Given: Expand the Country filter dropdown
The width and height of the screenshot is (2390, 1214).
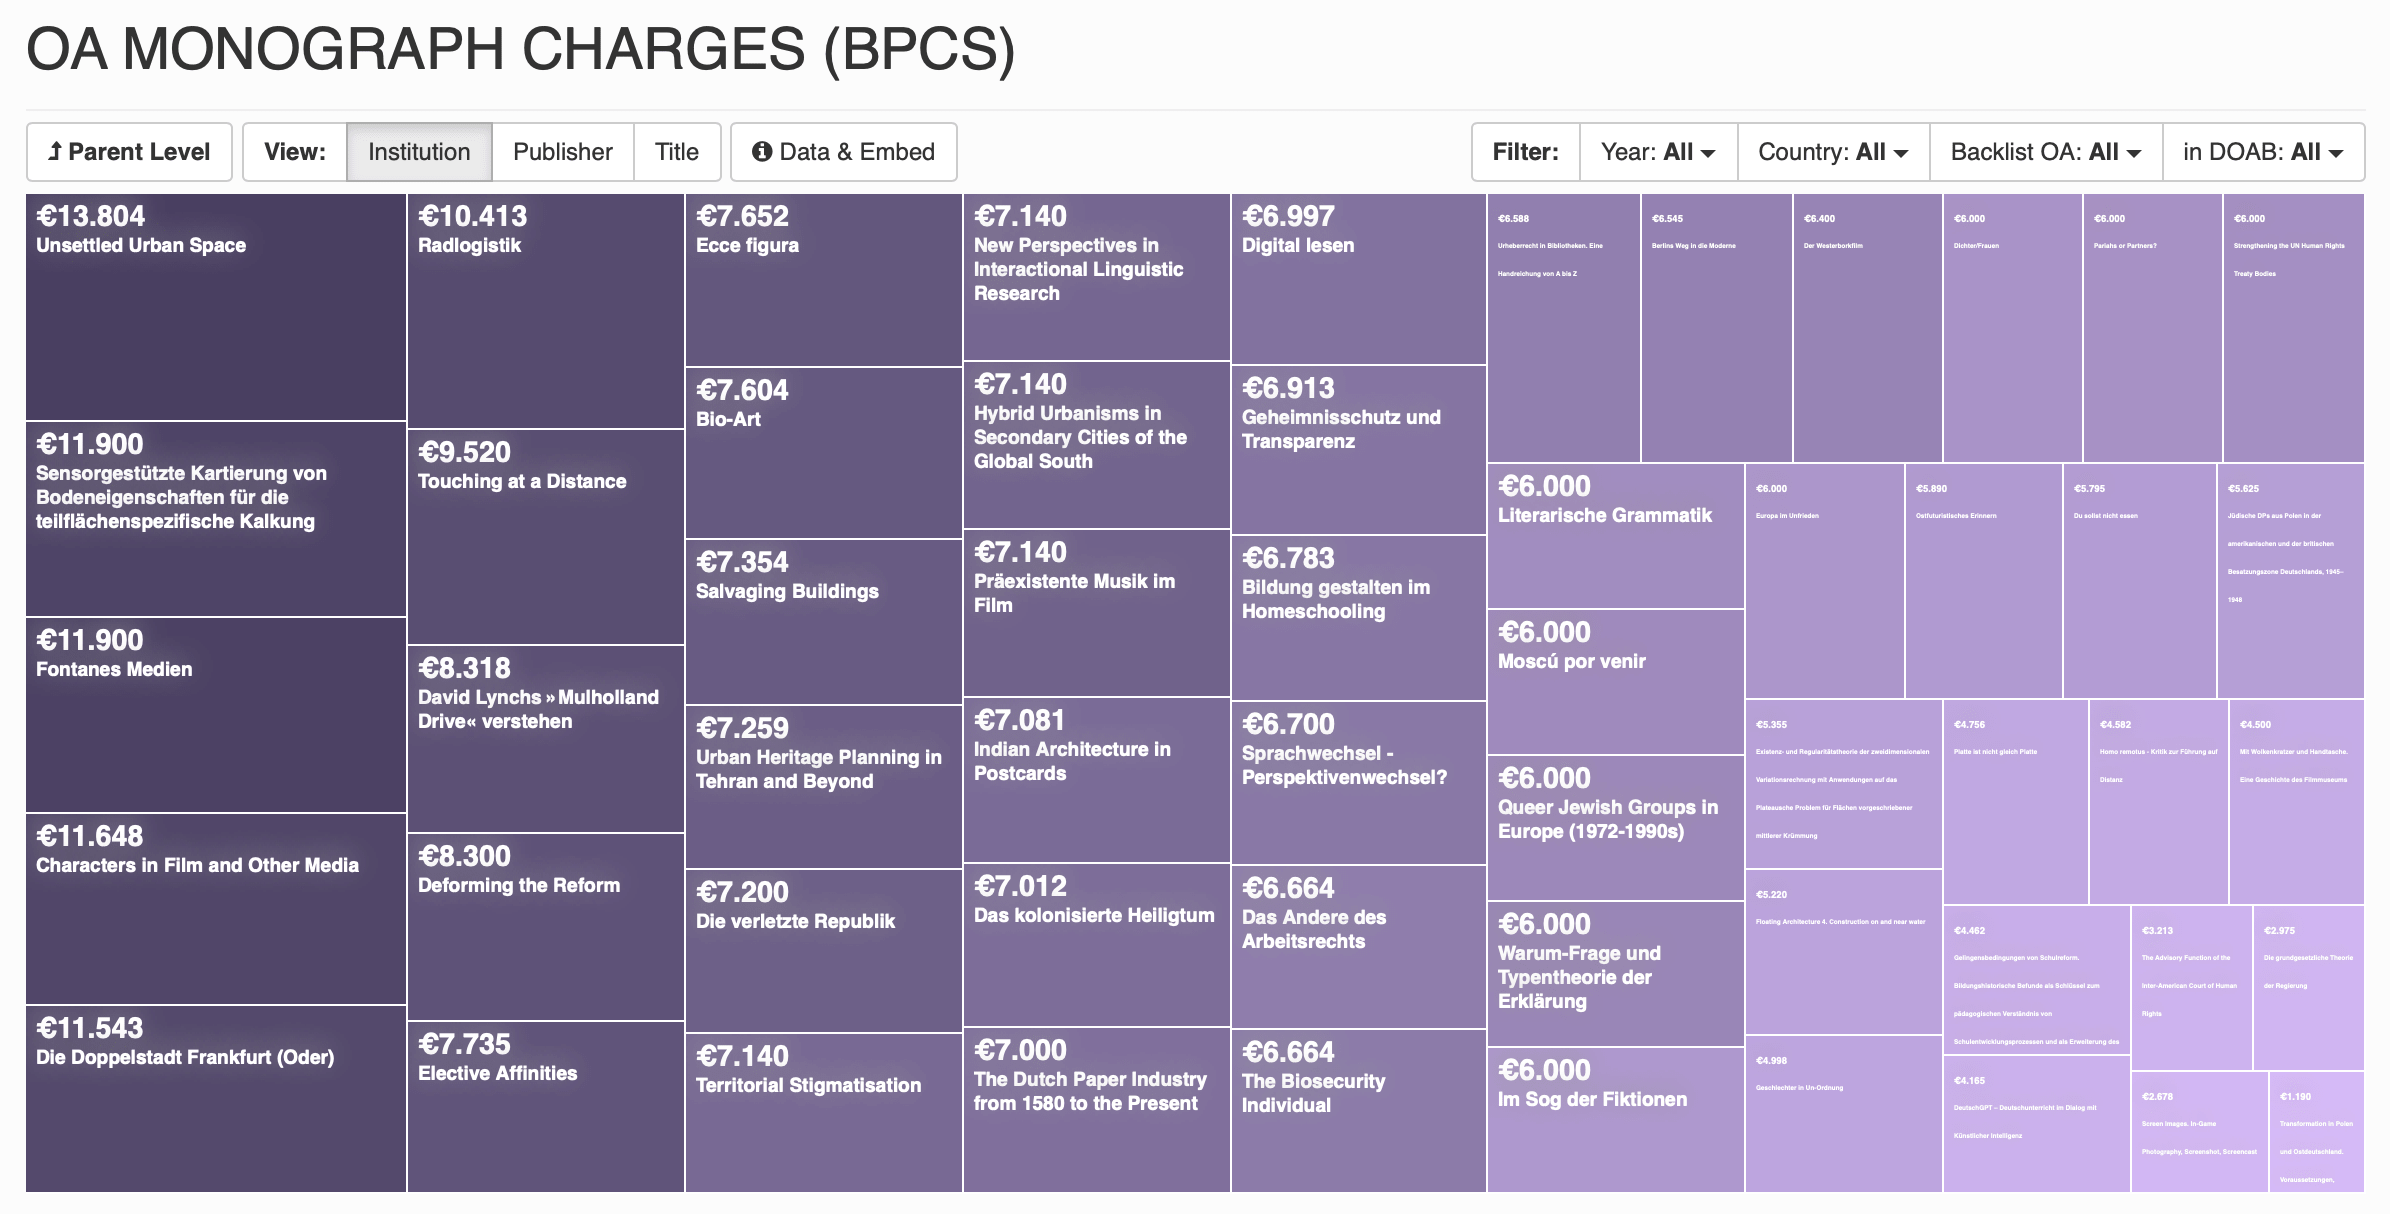Looking at the screenshot, I should (1833, 152).
